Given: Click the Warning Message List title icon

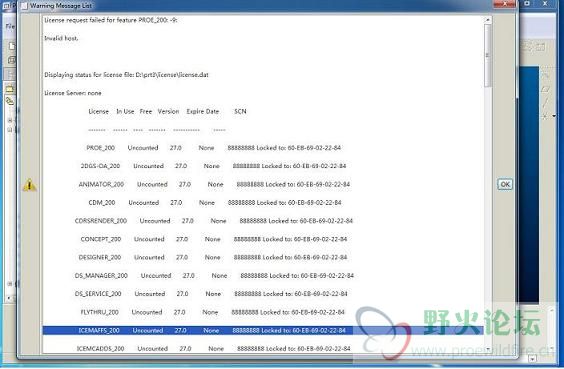Looking at the screenshot, I should pyautogui.click(x=24, y=6).
